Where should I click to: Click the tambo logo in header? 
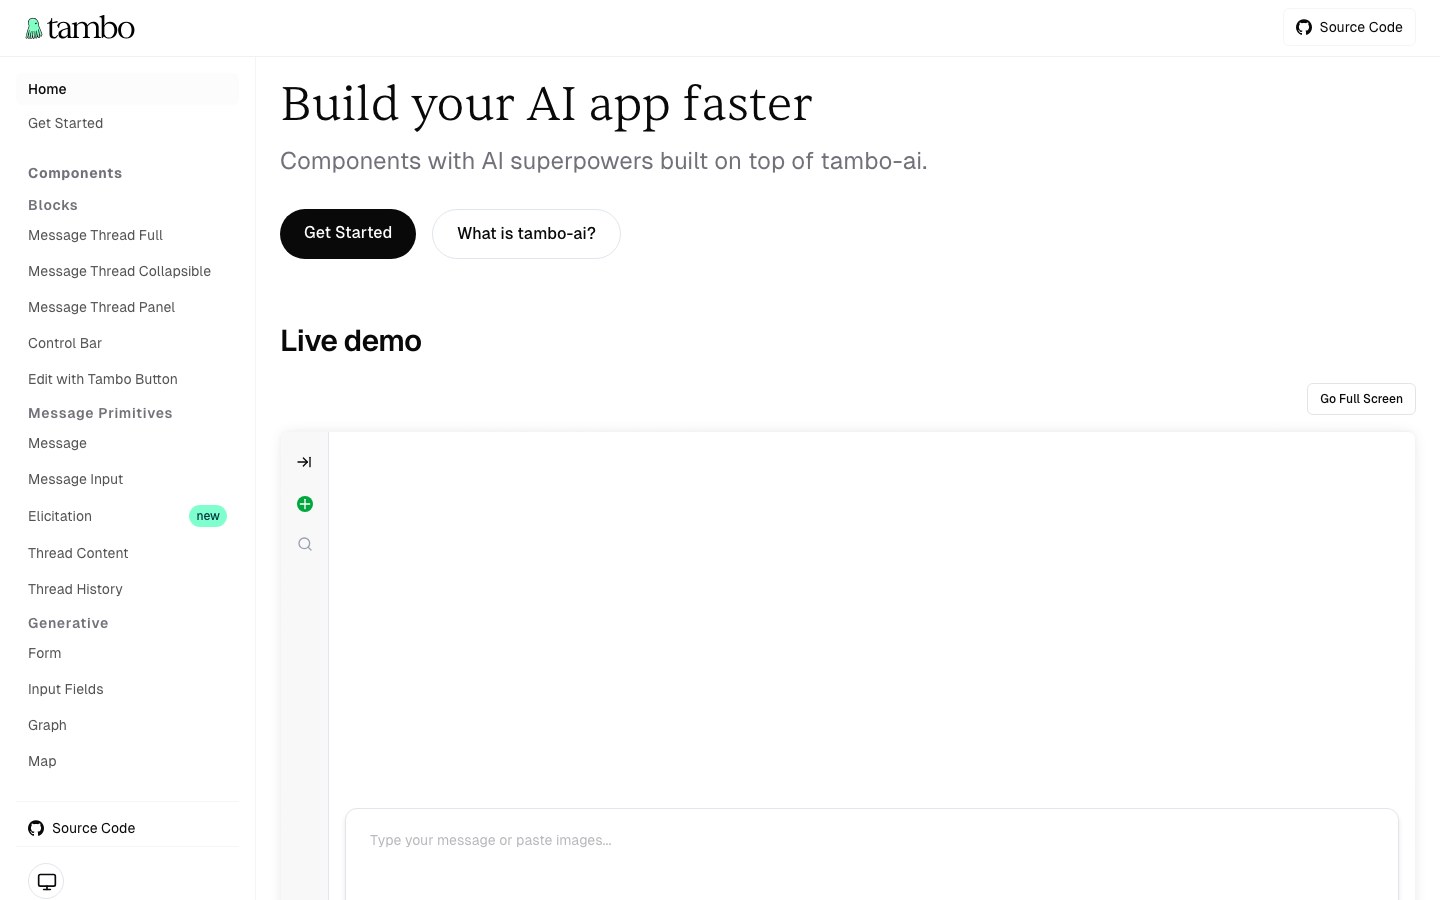pyautogui.click(x=80, y=28)
